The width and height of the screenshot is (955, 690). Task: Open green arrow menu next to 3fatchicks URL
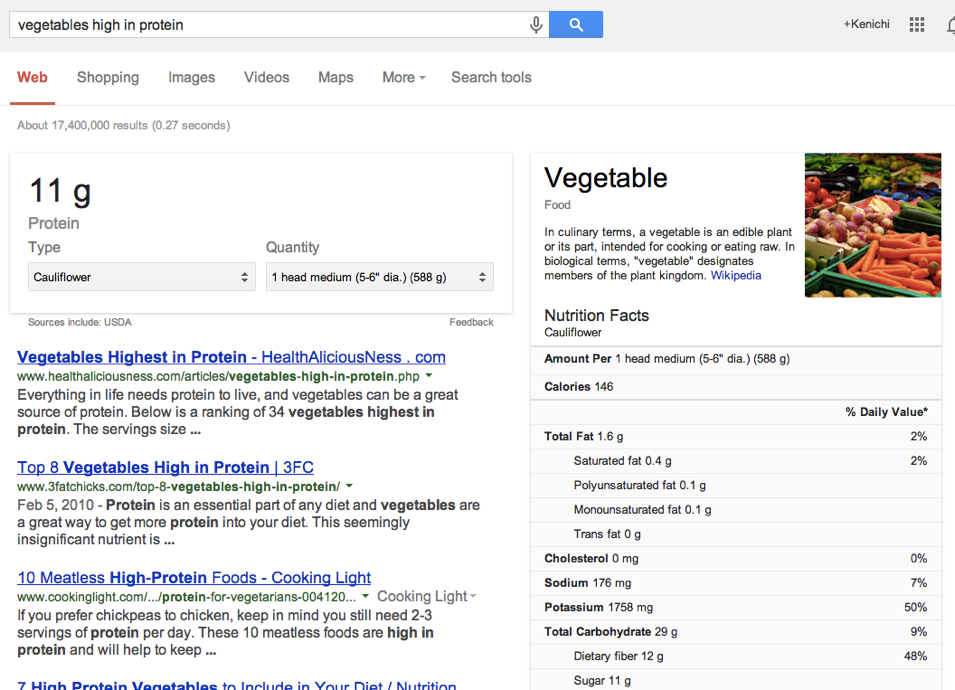click(349, 486)
